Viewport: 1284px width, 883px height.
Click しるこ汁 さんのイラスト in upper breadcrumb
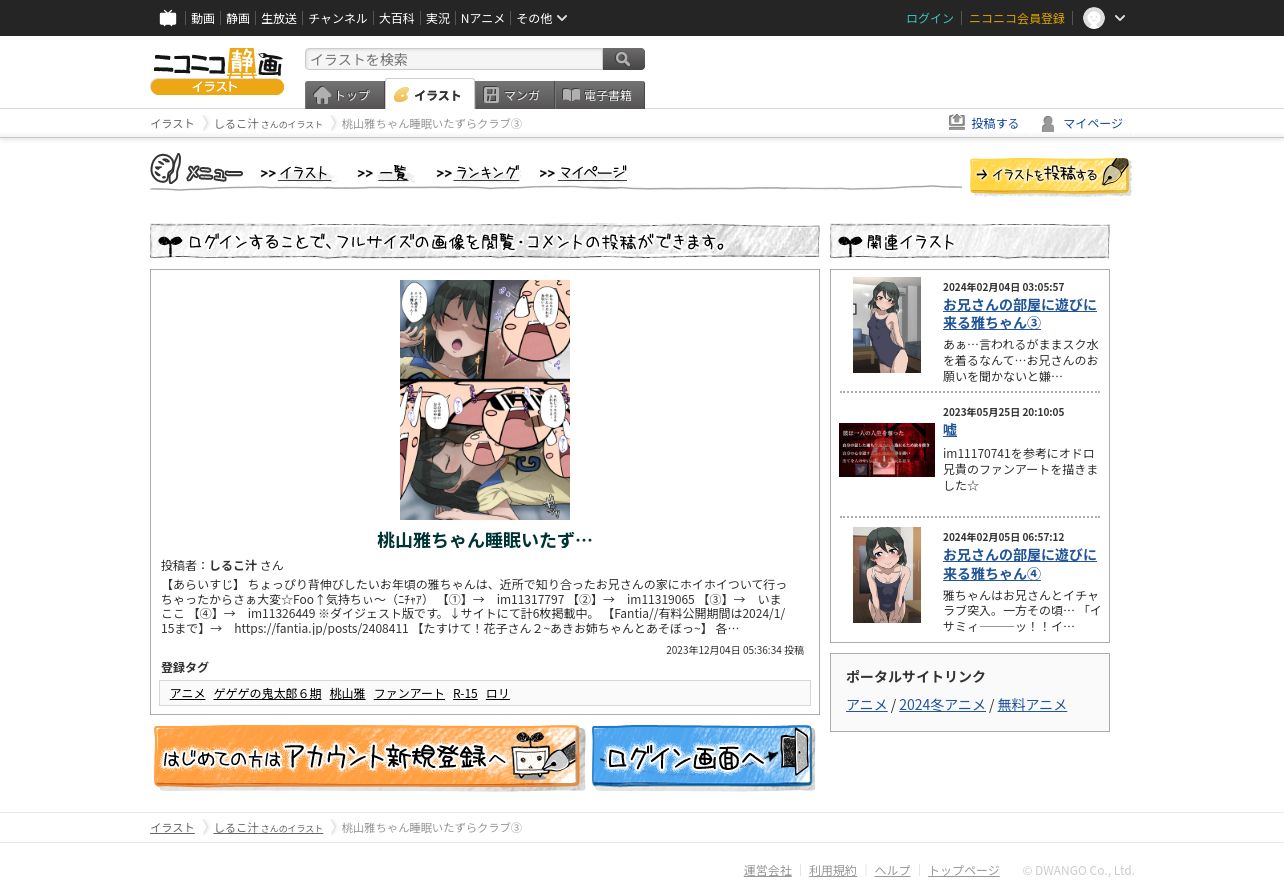pos(268,123)
